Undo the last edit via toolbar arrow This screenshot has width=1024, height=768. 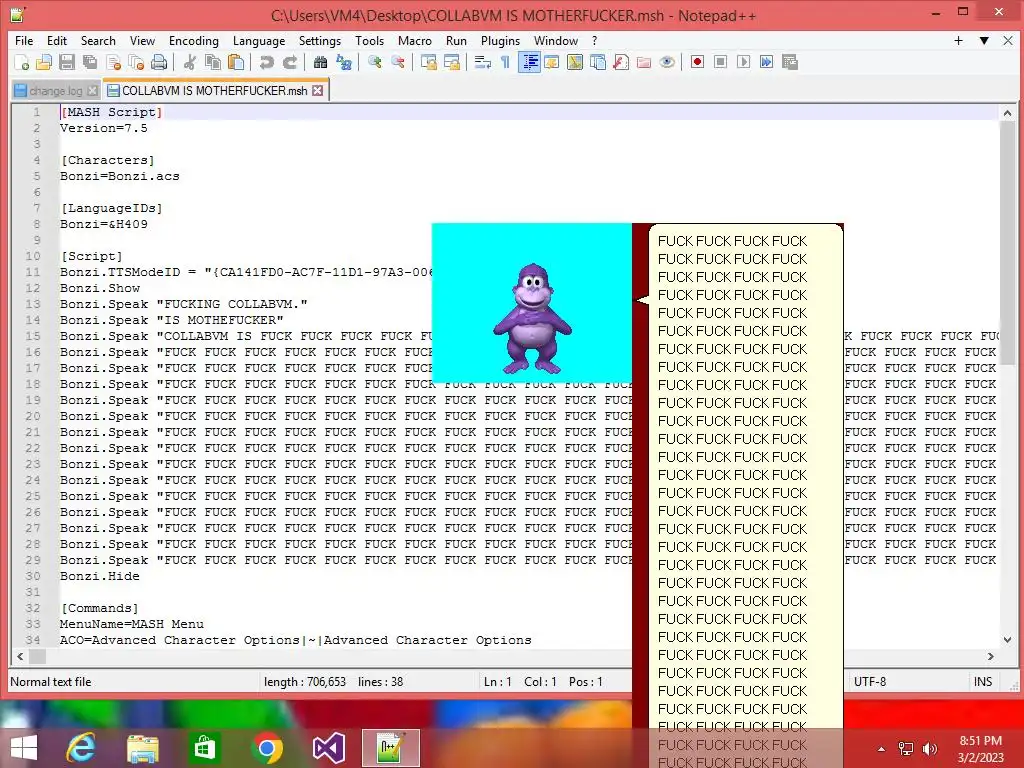point(266,62)
